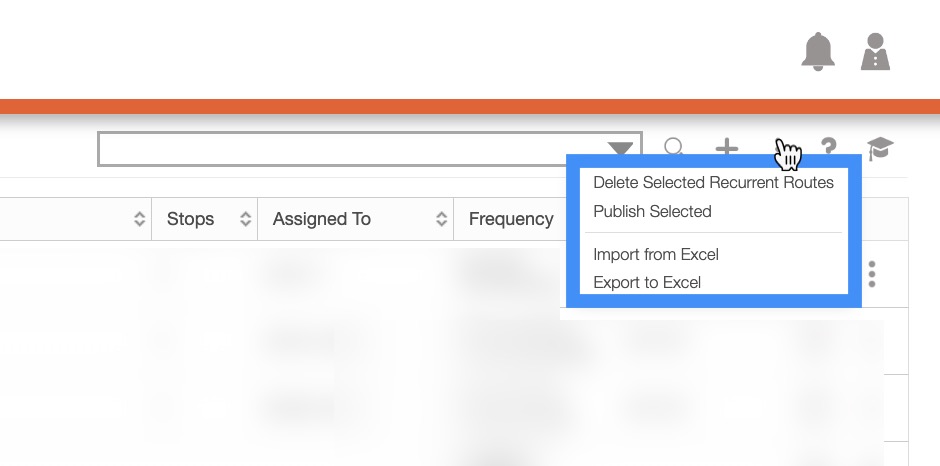Click the Frequency column header
The image size is (940, 466).
511,219
